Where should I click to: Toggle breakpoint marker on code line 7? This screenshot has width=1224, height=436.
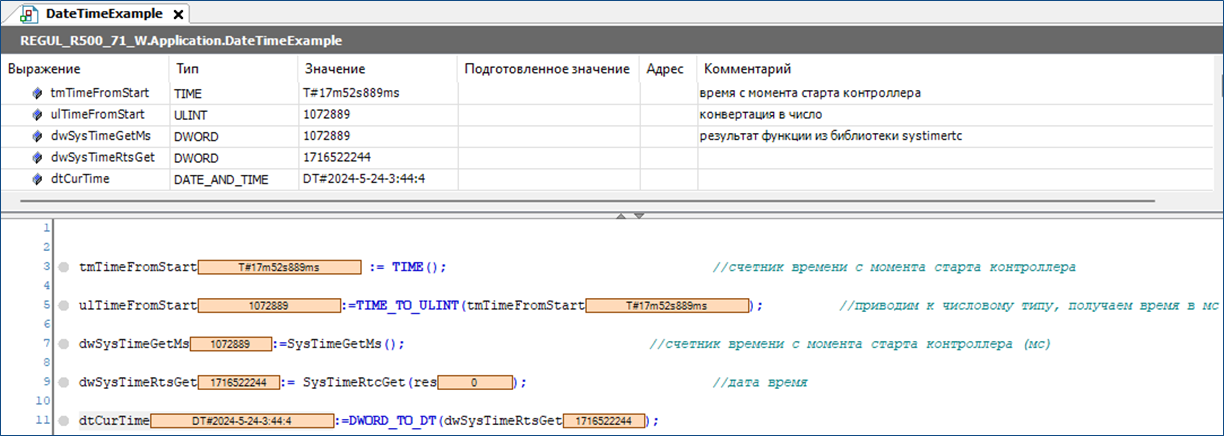(63, 344)
